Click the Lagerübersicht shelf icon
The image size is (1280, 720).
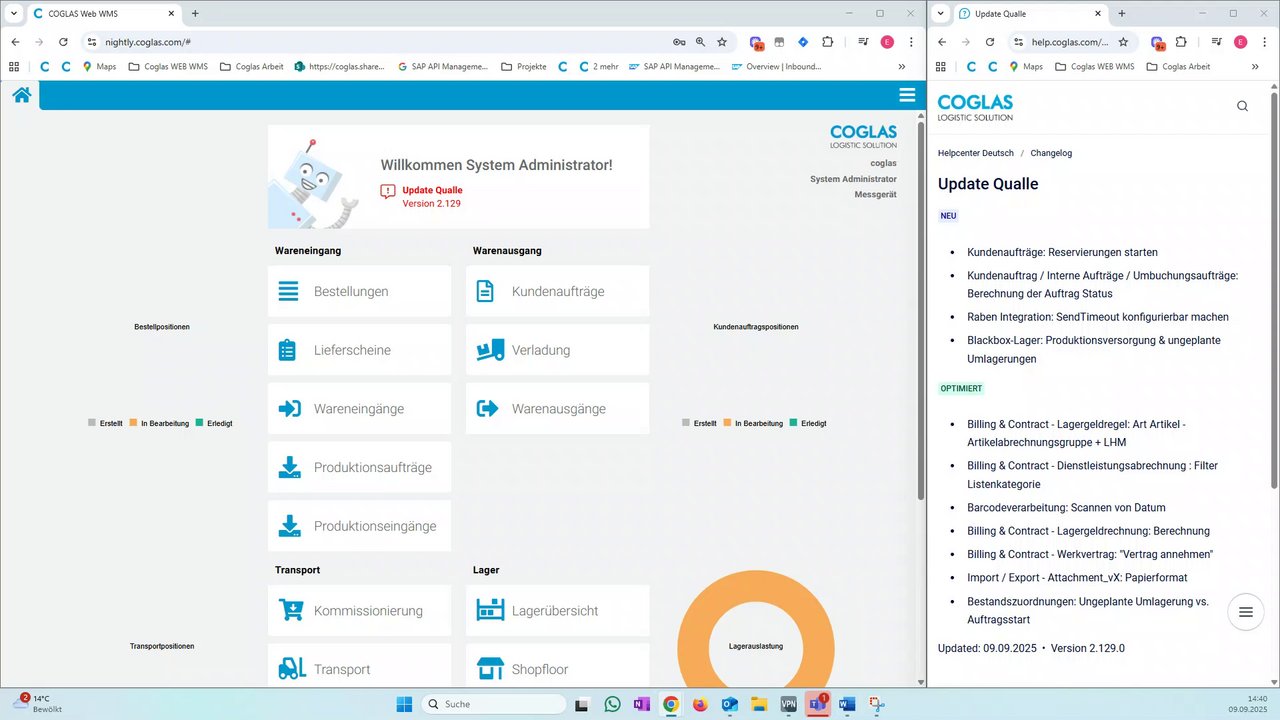click(x=490, y=610)
